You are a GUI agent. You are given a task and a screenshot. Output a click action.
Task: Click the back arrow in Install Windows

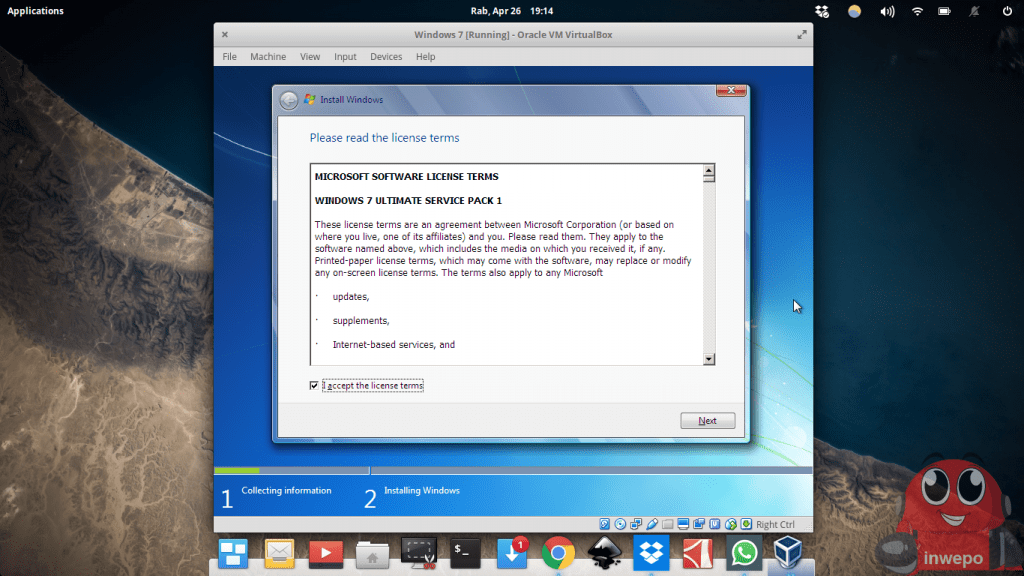point(289,100)
